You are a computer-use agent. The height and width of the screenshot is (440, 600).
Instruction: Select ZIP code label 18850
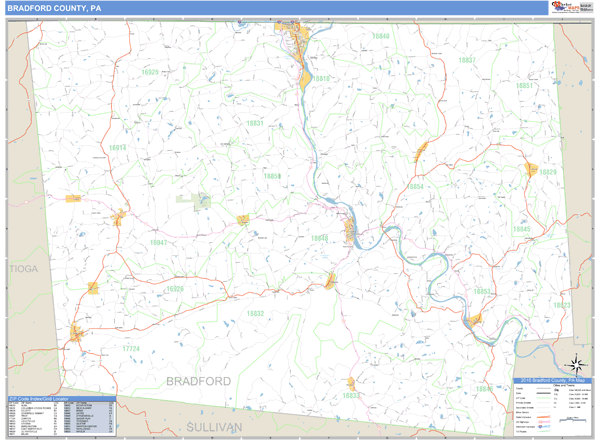272,176
